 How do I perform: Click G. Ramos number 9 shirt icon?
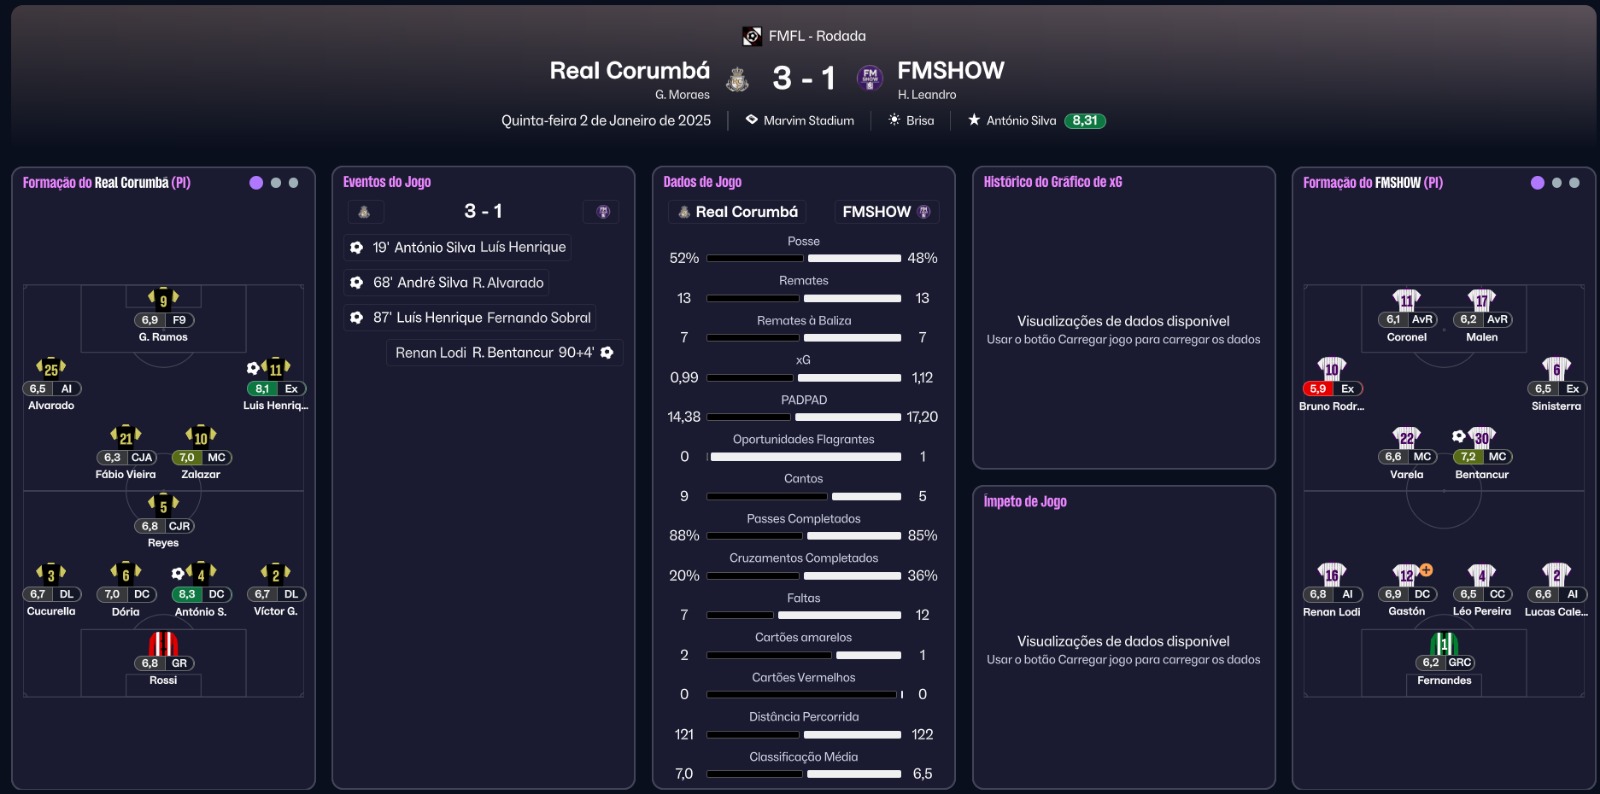click(x=163, y=298)
